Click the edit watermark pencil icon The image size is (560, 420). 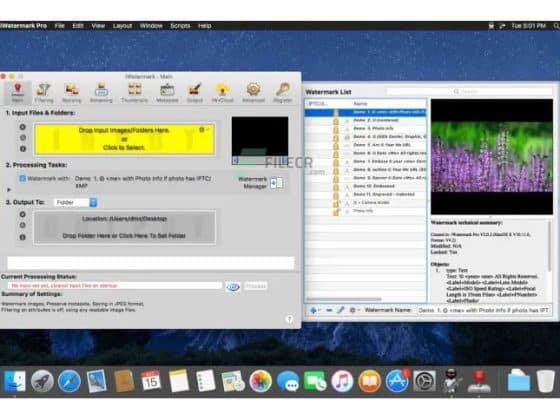(341, 310)
